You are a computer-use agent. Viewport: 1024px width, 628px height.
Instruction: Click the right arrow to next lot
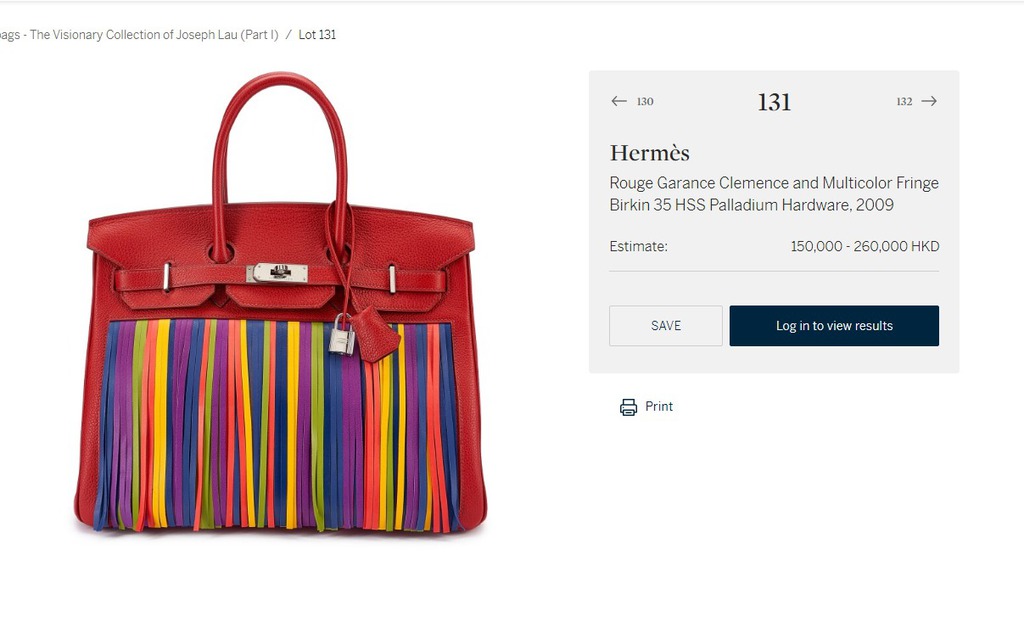pos(929,101)
